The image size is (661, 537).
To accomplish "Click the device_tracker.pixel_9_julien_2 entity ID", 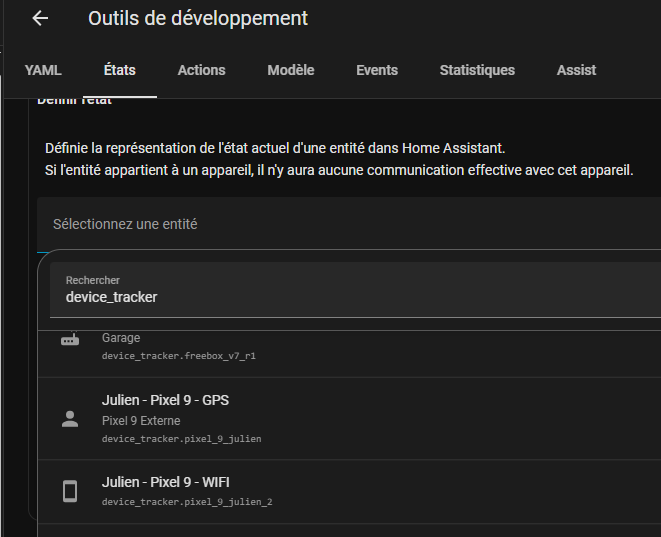I will tap(187, 501).
